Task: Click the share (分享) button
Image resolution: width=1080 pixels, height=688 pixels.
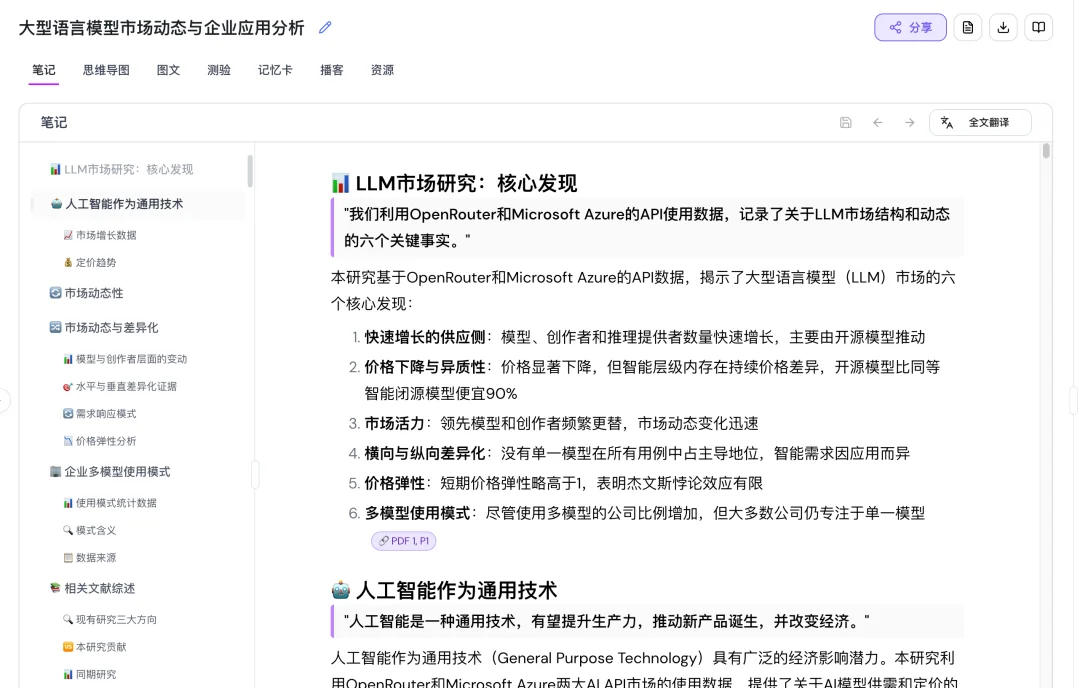Action: pos(910,27)
